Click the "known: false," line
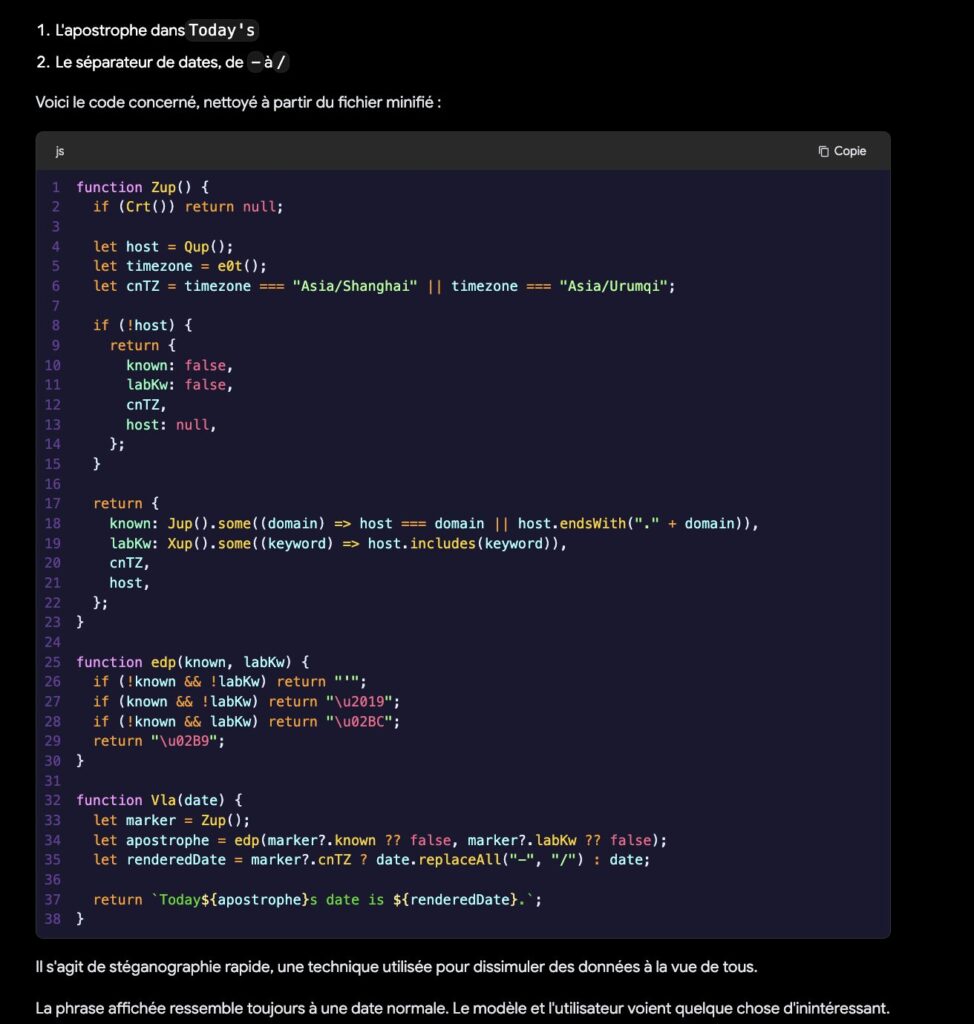 tap(180, 365)
